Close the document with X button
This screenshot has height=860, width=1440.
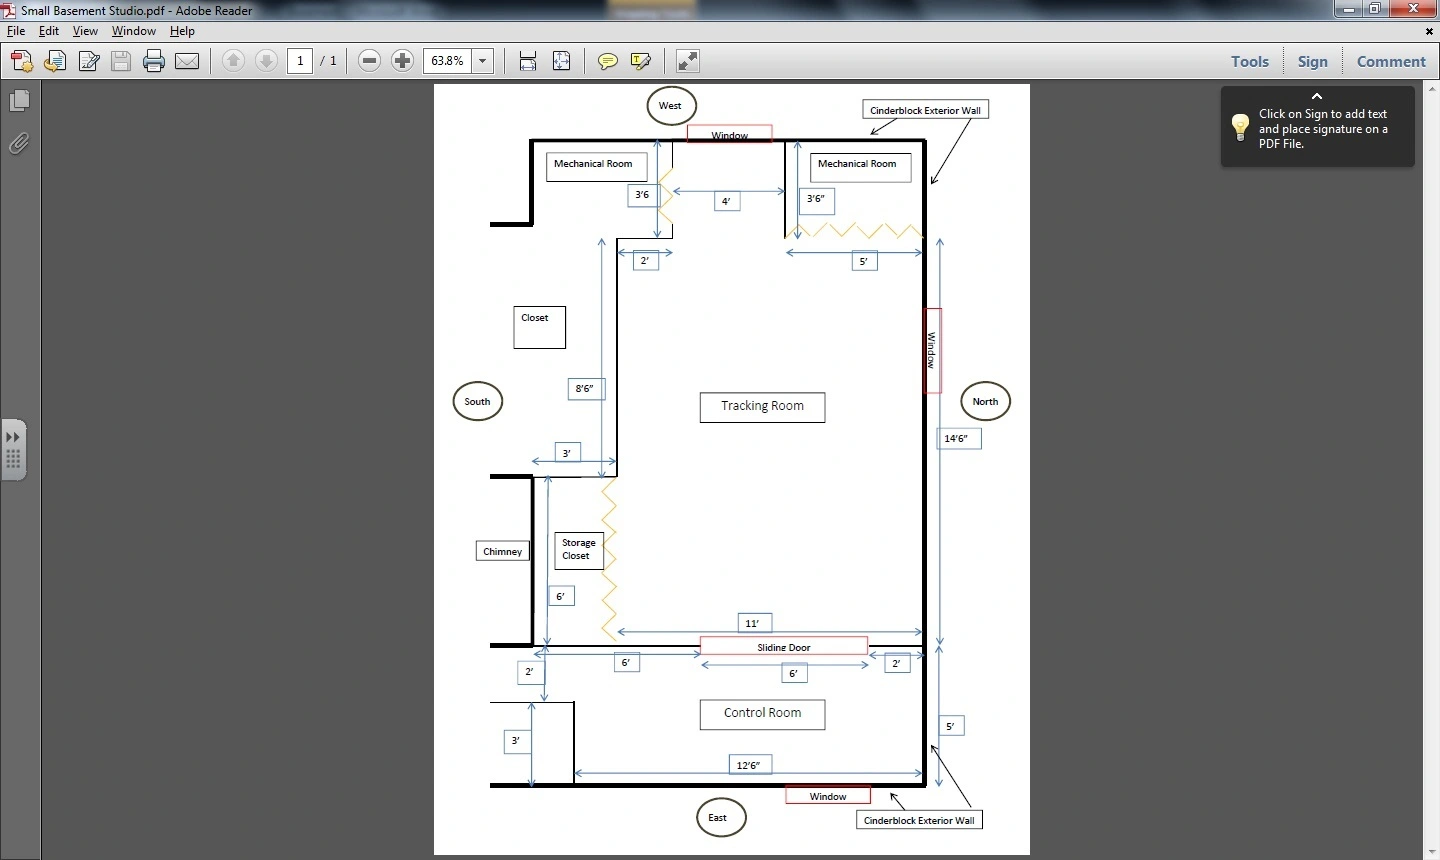(1429, 31)
